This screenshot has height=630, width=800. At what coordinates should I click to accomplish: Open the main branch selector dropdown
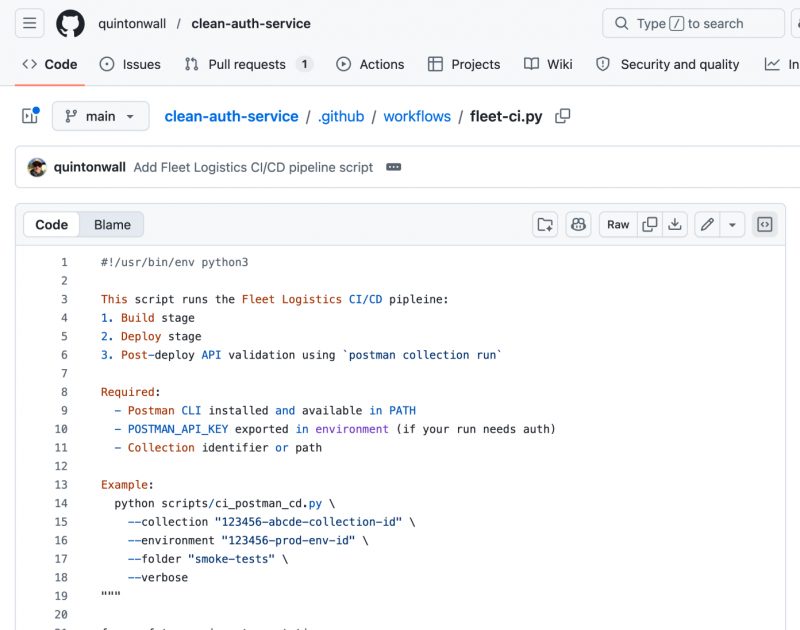click(x=101, y=116)
